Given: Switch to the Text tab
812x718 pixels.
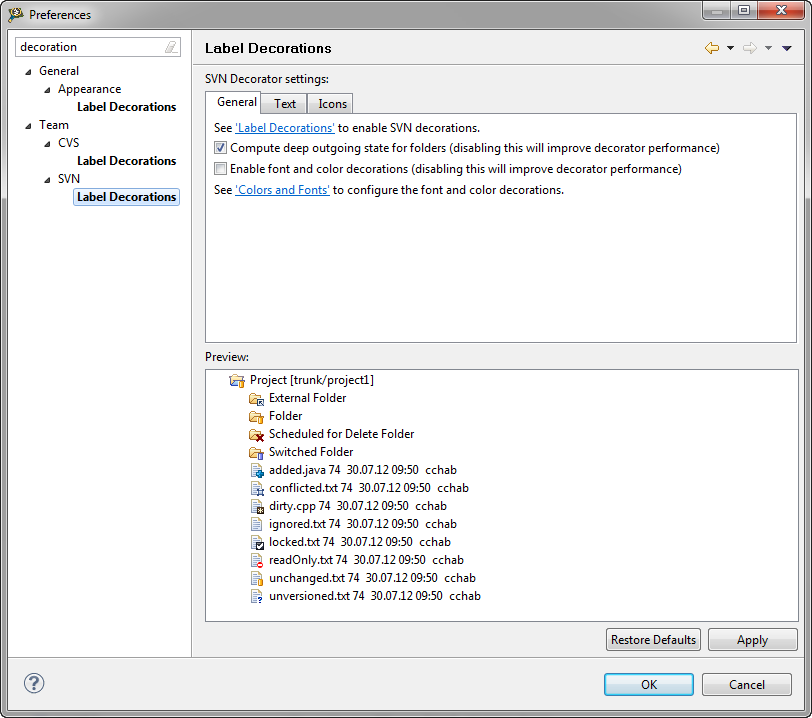Looking at the screenshot, I should point(283,103).
